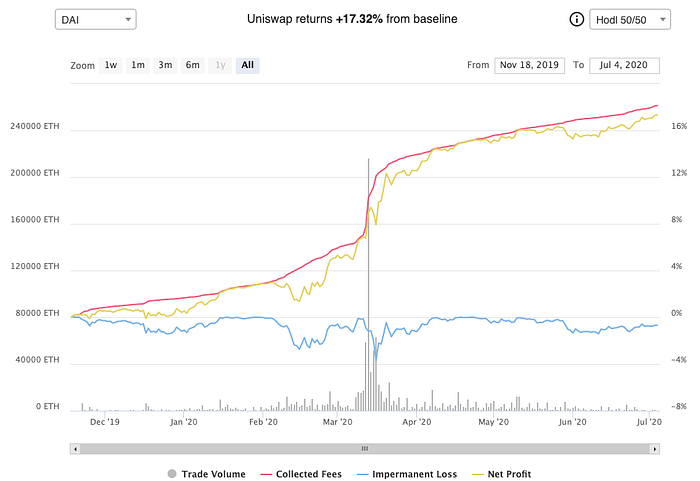
Task: Click the navigator scrollbar left arrow
Action: pos(75,449)
